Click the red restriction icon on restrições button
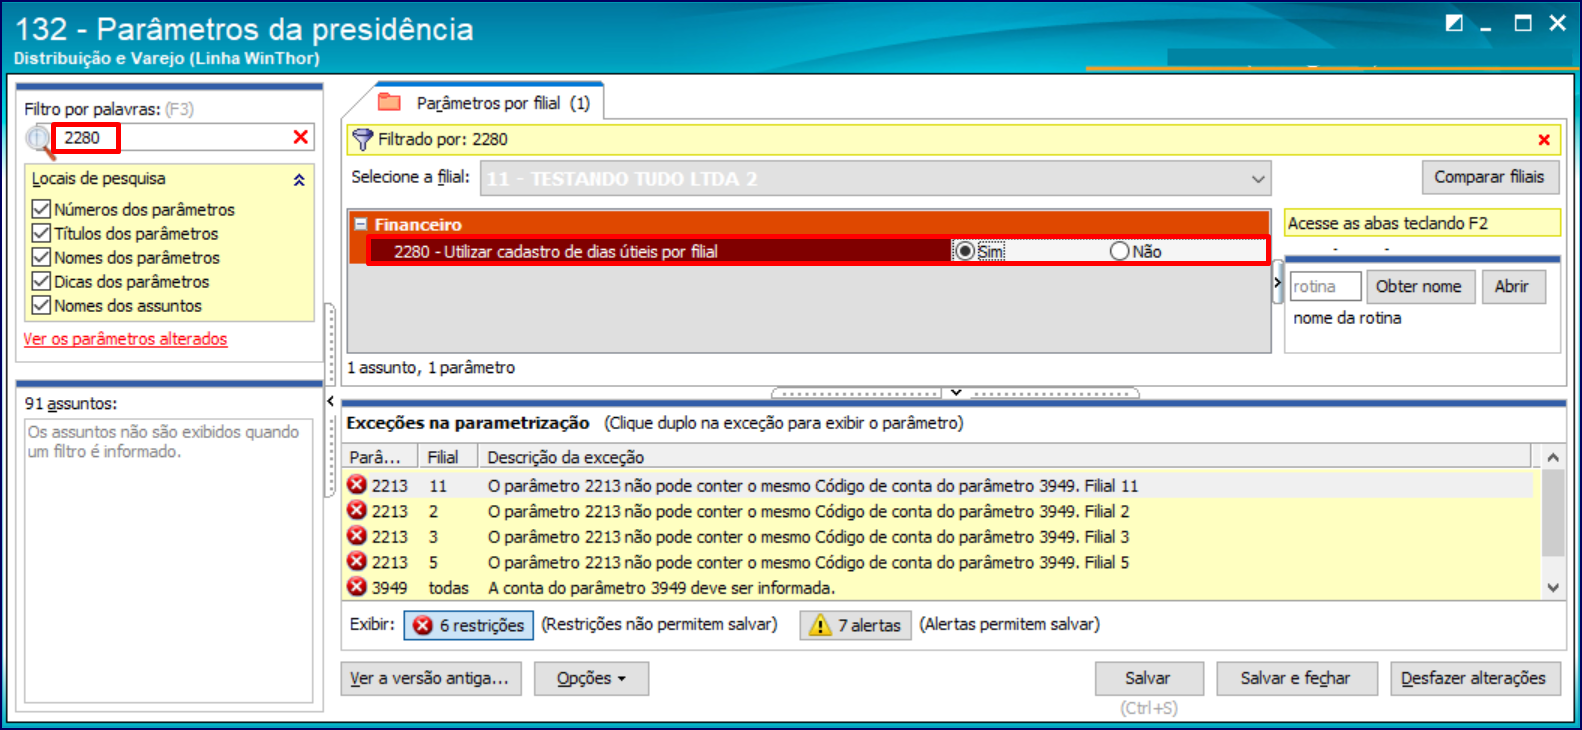This screenshot has height=730, width=1582. click(423, 625)
